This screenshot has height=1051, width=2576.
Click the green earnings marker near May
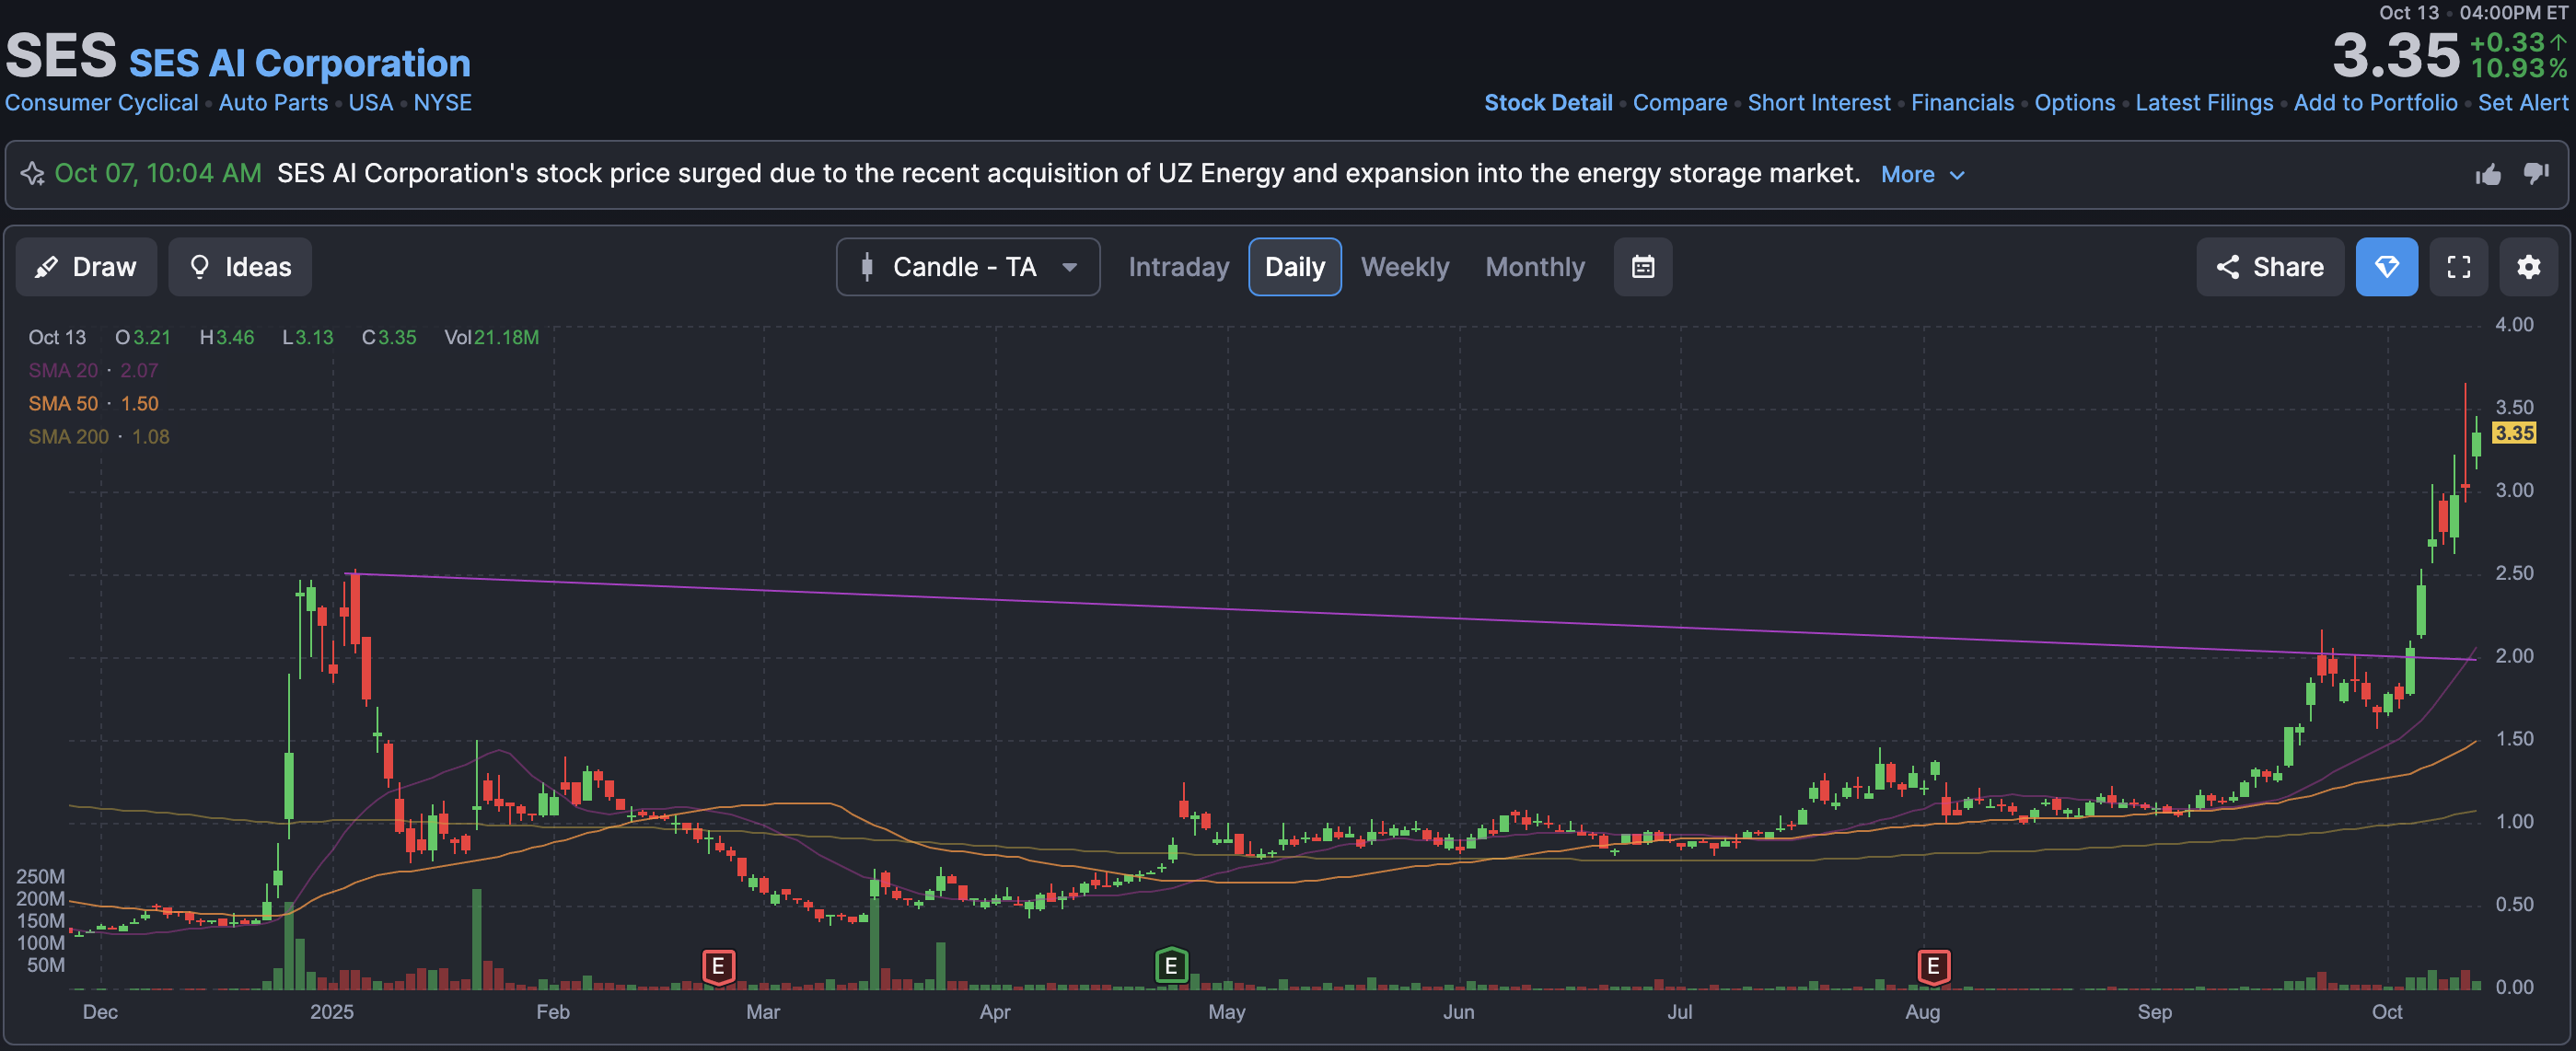point(1171,966)
